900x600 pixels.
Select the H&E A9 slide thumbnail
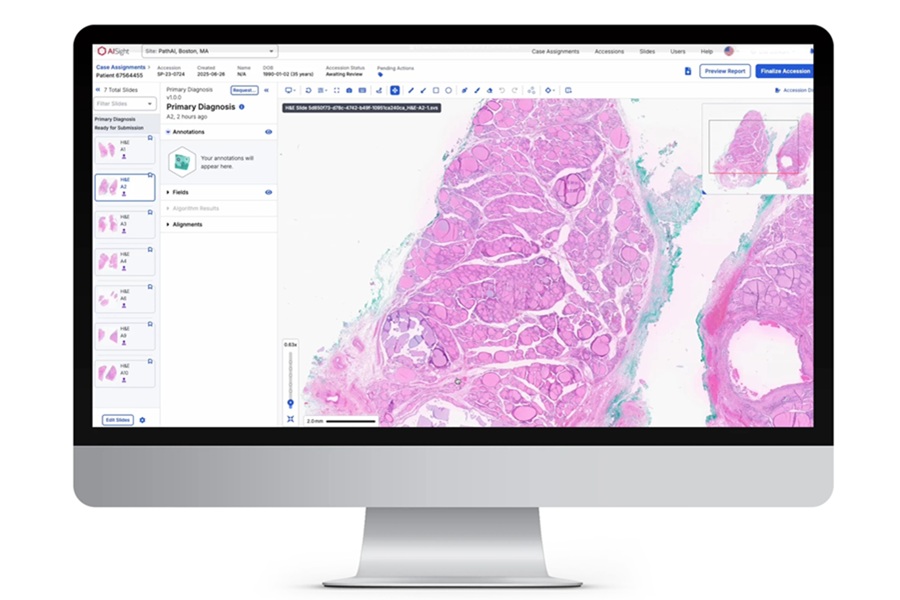(x=125, y=336)
